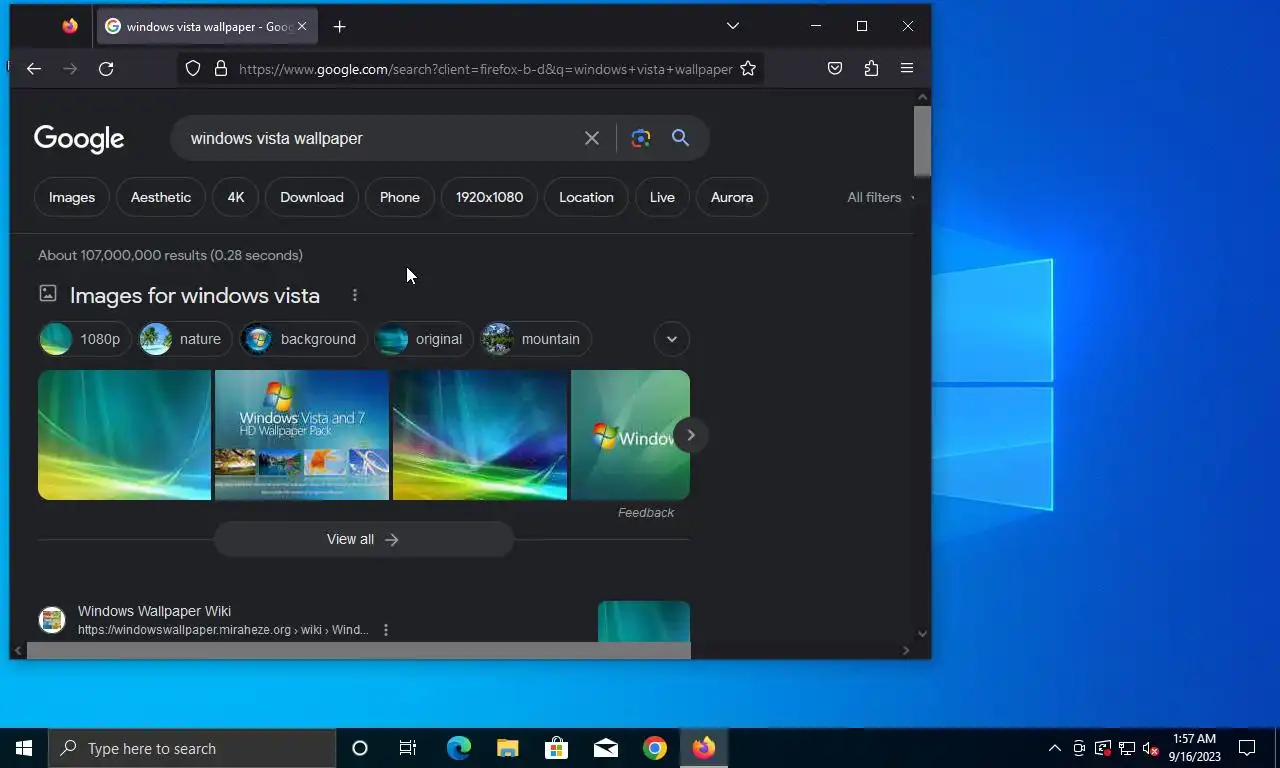Click the Firefox URL address bar
The width and height of the screenshot is (1280, 768).
click(486, 68)
